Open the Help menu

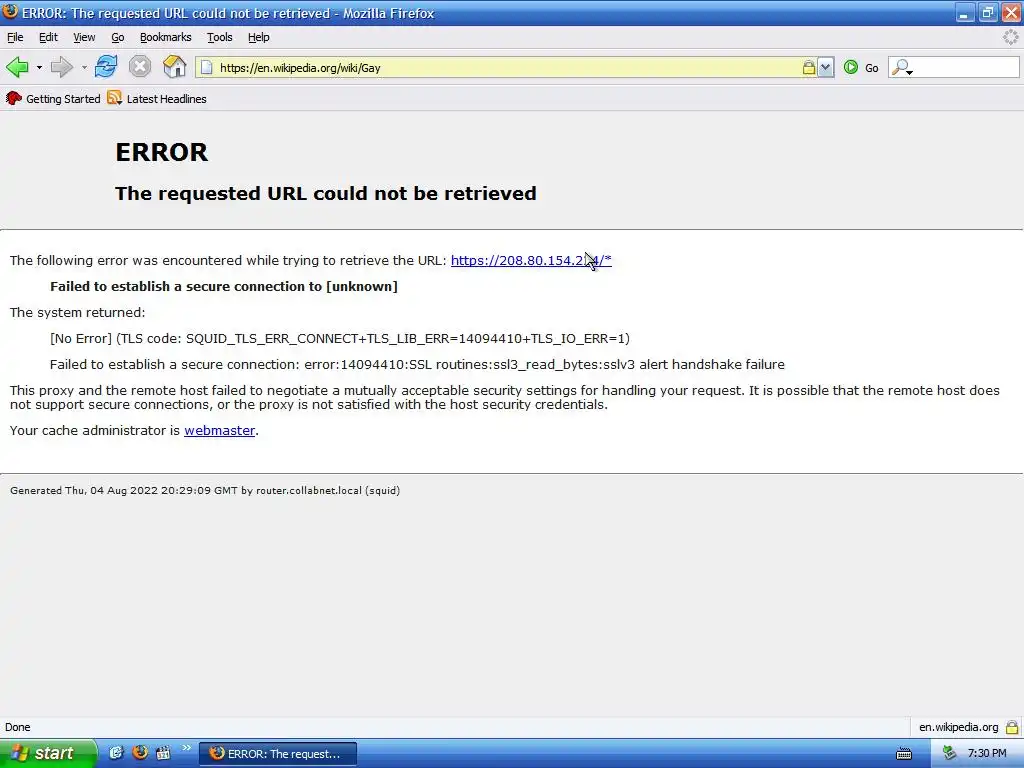pyautogui.click(x=259, y=37)
